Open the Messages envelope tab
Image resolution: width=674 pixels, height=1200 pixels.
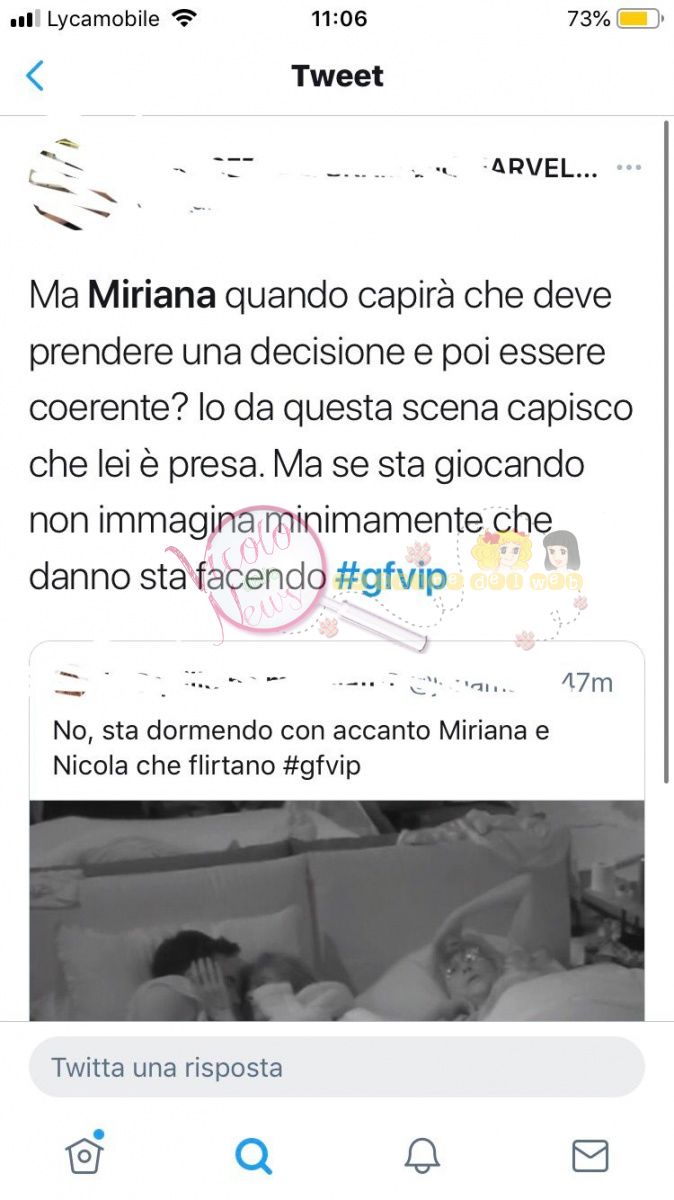pyautogui.click(x=590, y=1156)
